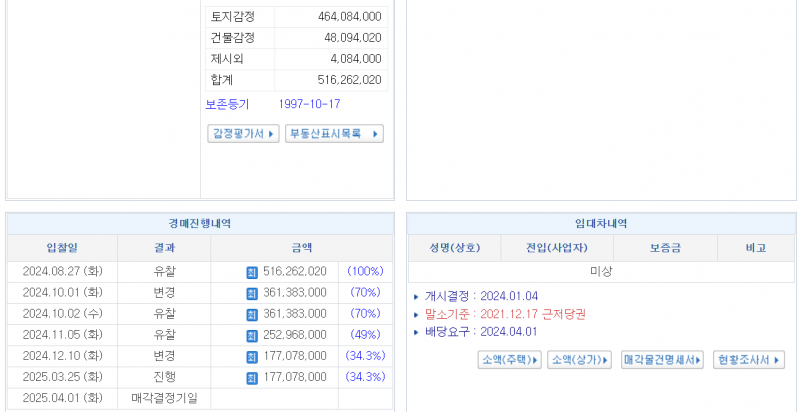This screenshot has height=412, width=800.
Task: Click the 1997-10-17 registration date
Action: [x=309, y=104]
